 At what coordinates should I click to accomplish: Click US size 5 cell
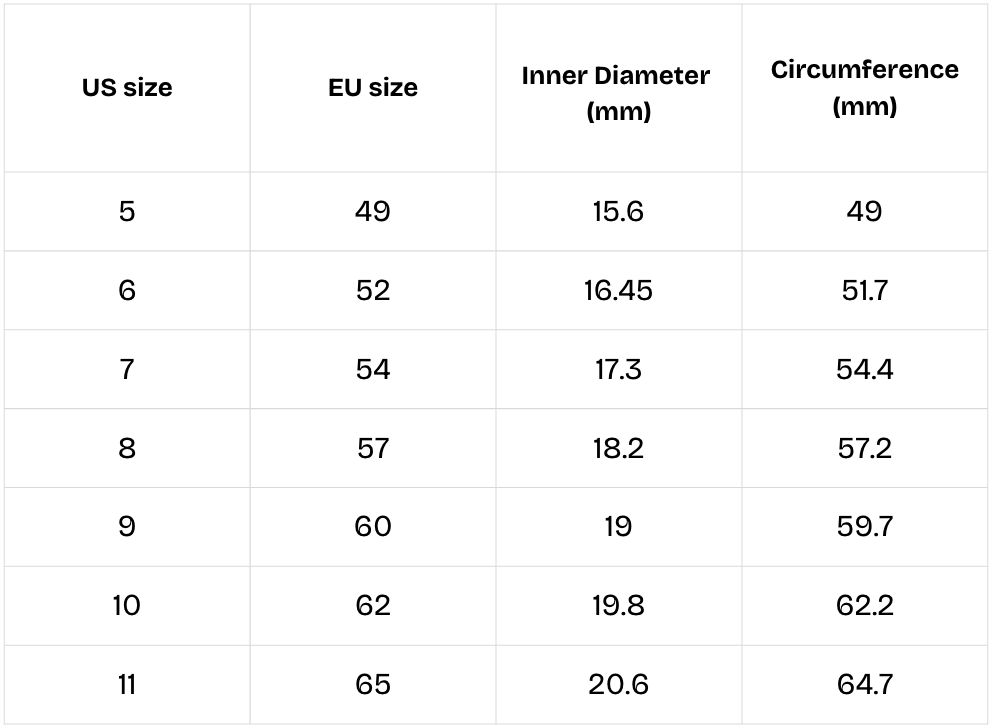pos(127,211)
